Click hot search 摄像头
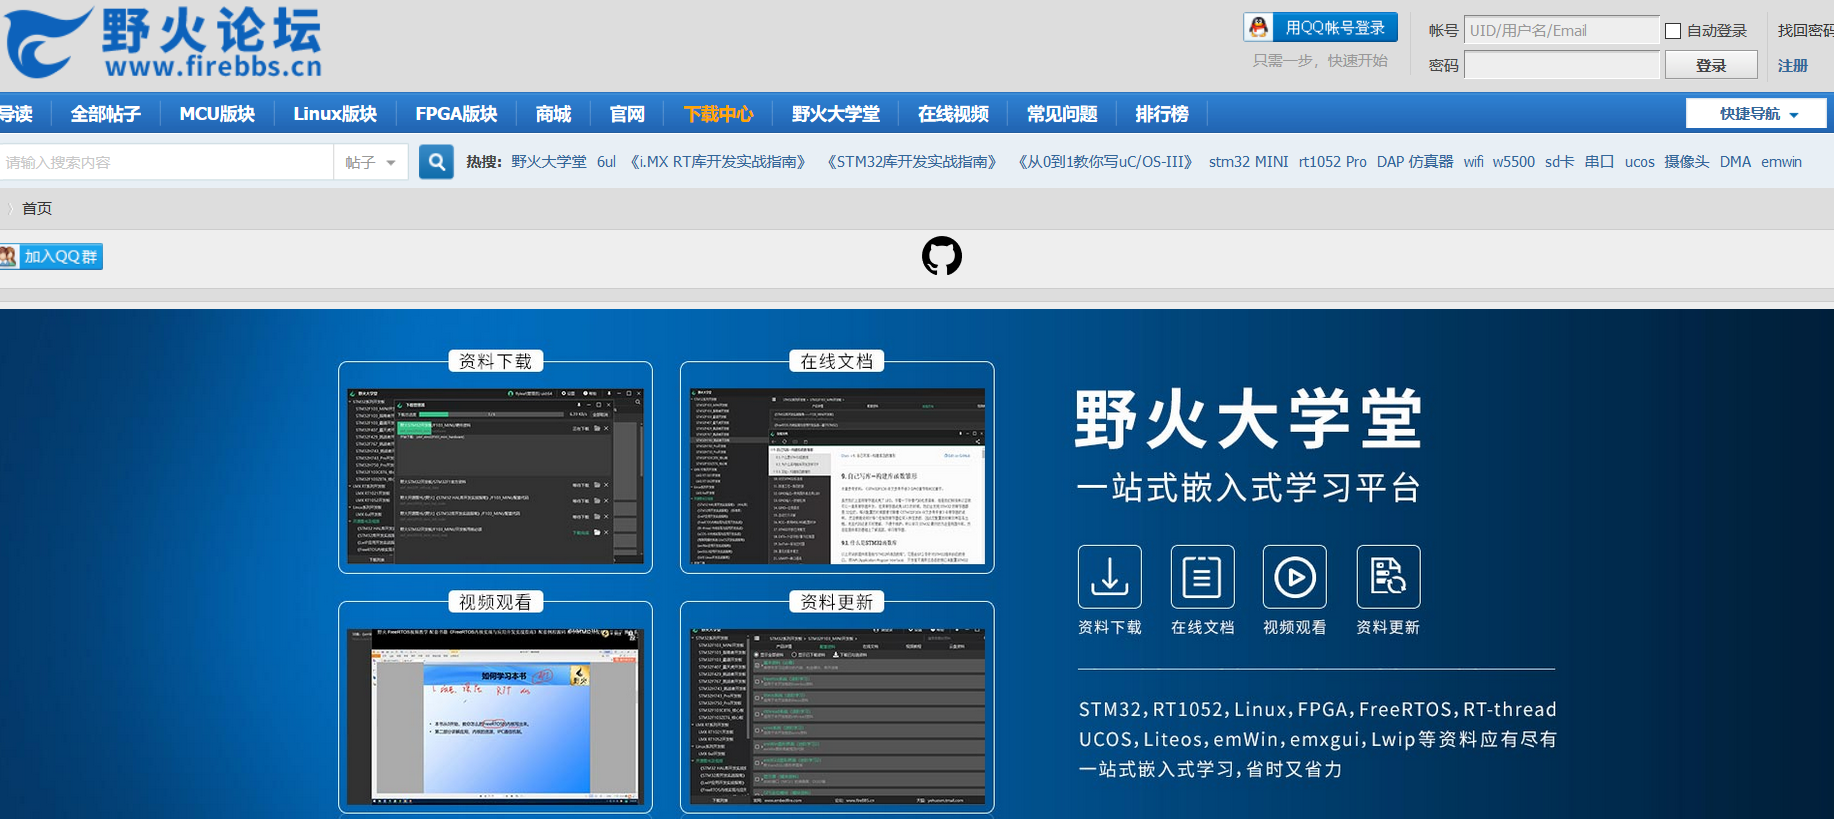The width and height of the screenshot is (1834, 819). point(1686,162)
